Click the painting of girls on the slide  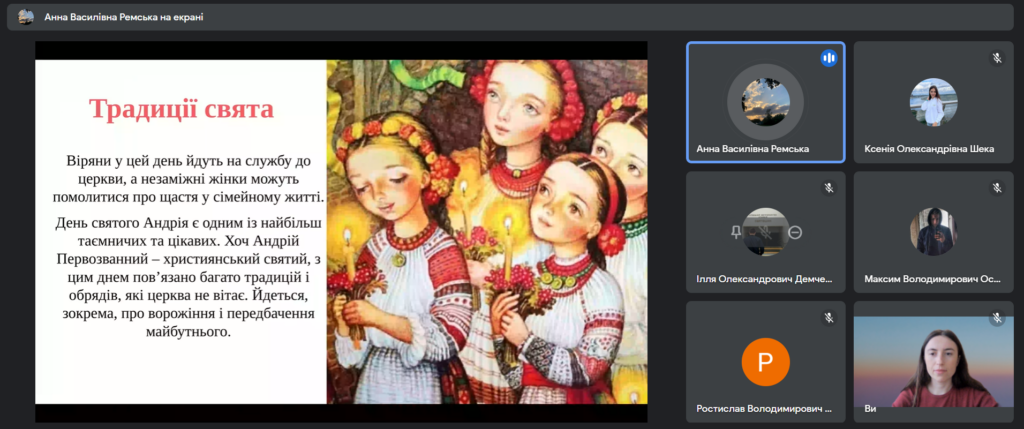click(x=487, y=231)
